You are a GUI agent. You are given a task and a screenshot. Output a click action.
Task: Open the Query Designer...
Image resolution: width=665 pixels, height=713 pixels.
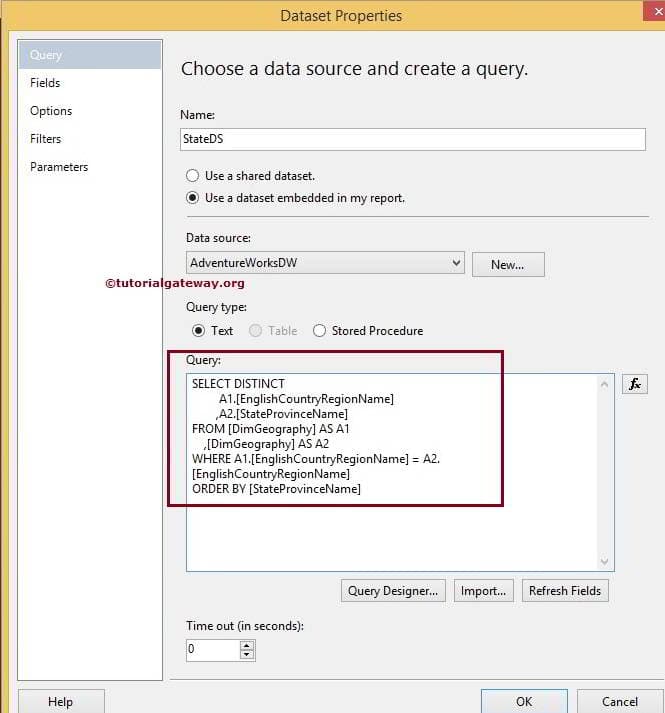393,591
